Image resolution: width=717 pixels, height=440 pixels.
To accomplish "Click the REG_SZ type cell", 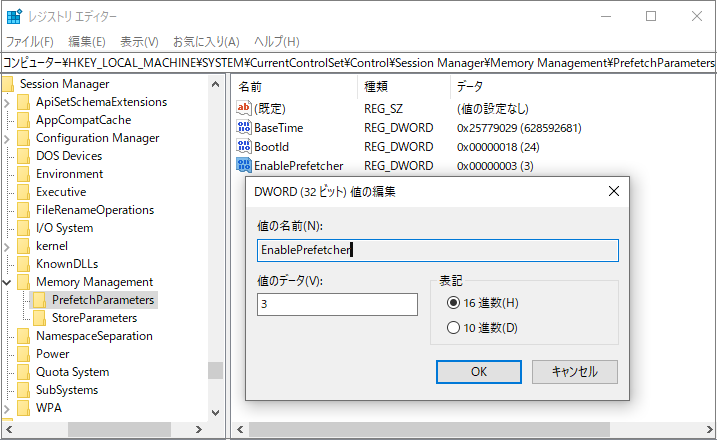I will [383, 108].
